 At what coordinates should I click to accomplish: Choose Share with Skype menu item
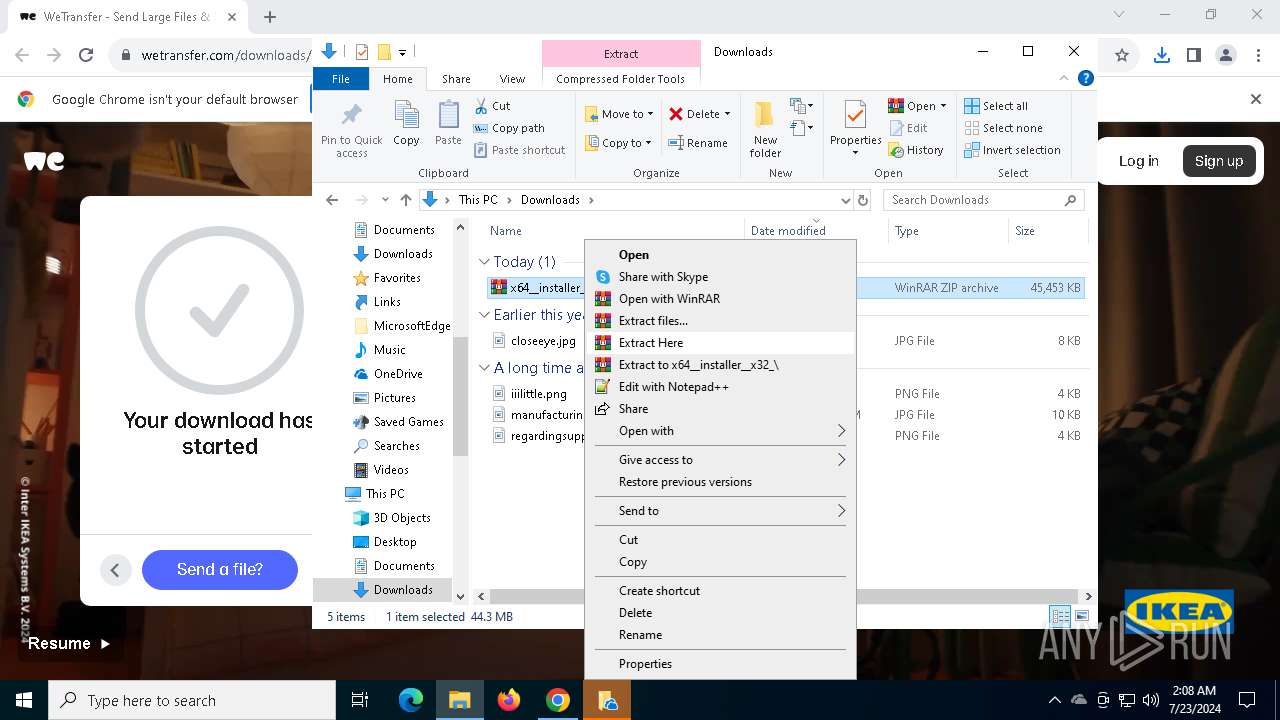pyautogui.click(x=720, y=277)
